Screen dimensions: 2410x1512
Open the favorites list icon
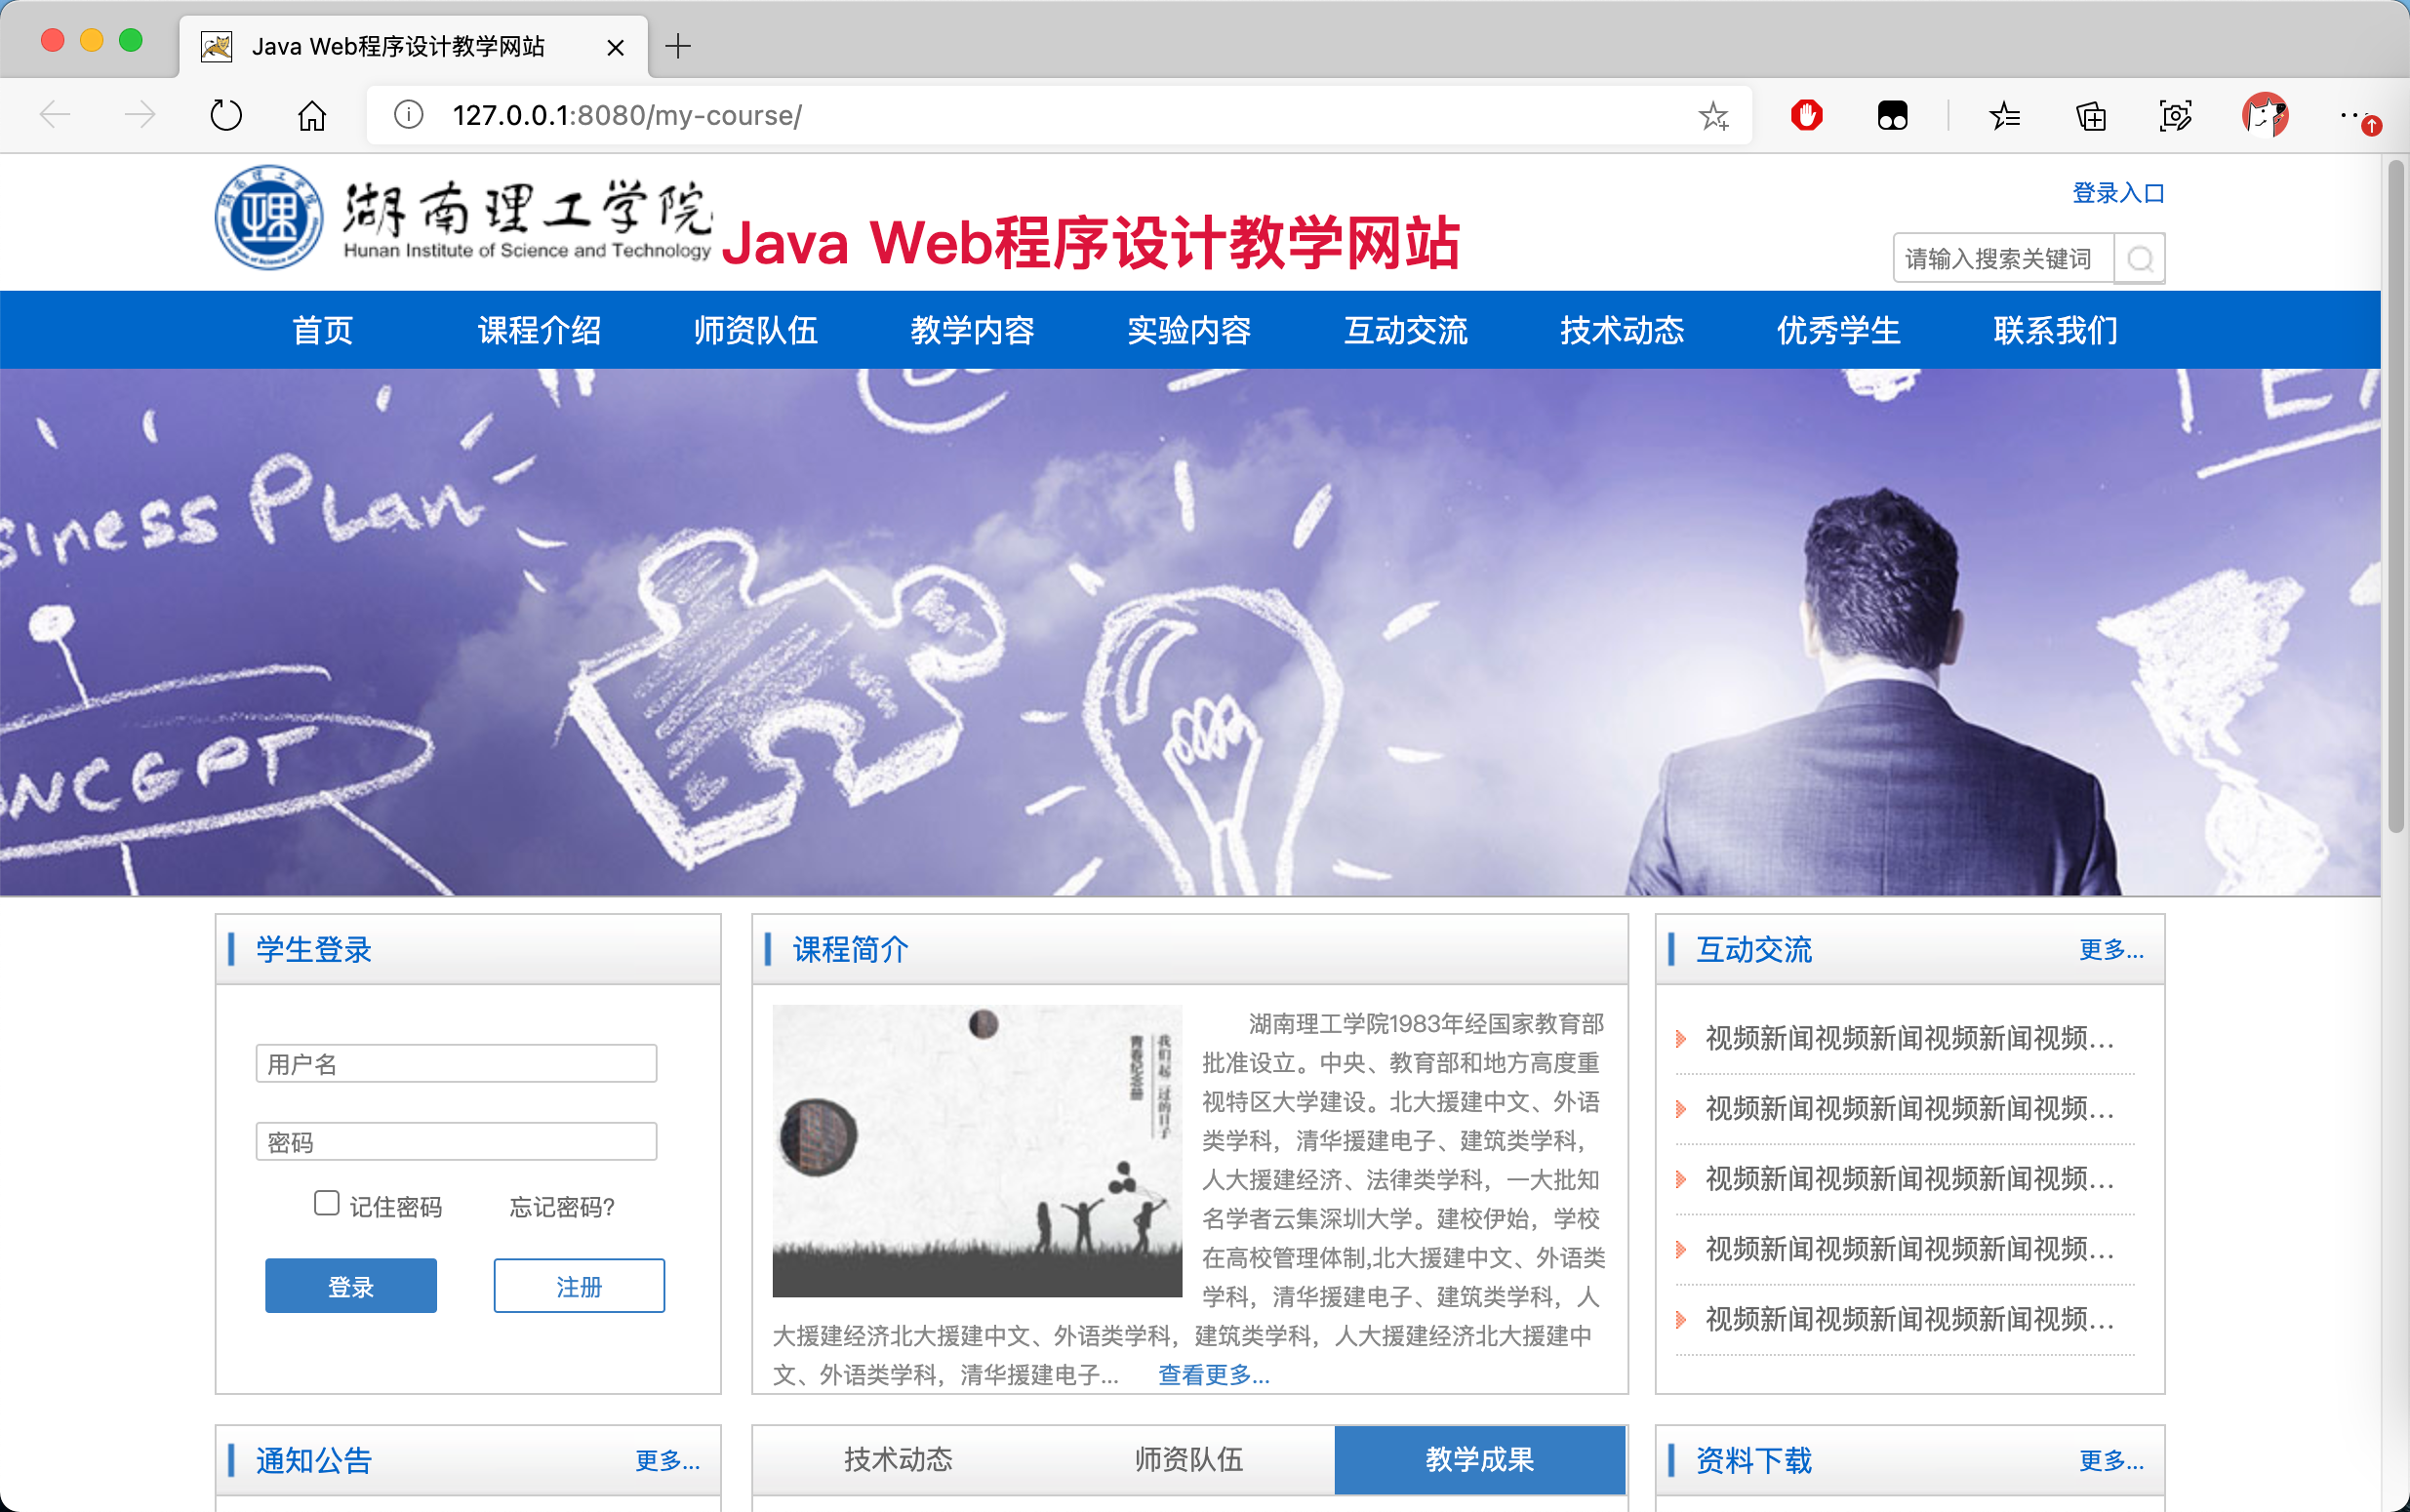(2004, 116)
